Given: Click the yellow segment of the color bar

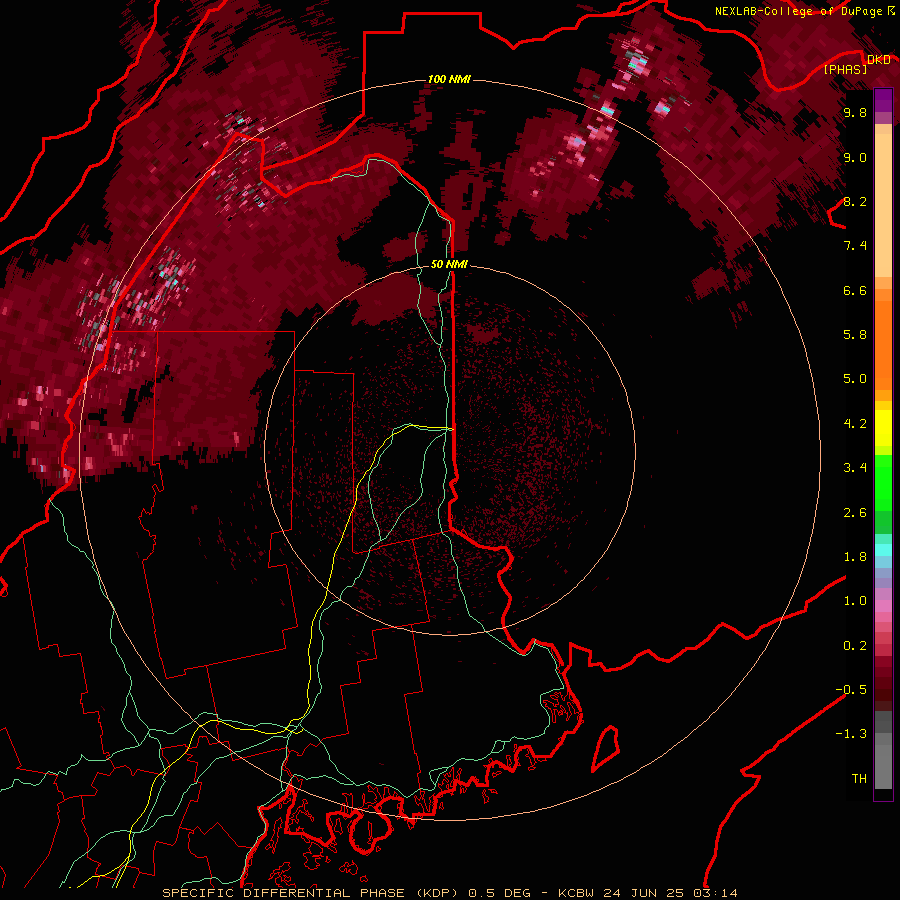Looking at the screenshot, I should pyautogui.click(x=883, y=428).
